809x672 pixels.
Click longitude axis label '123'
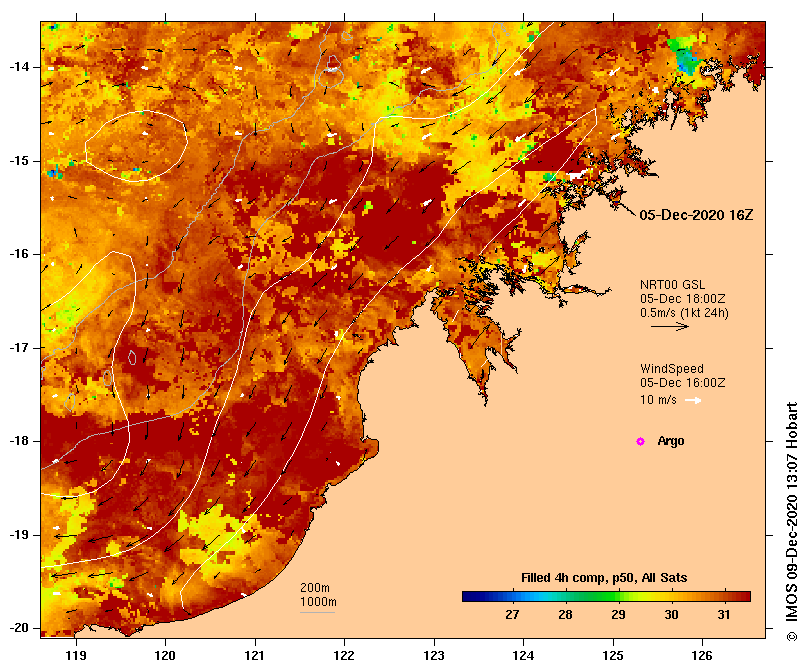434,656
